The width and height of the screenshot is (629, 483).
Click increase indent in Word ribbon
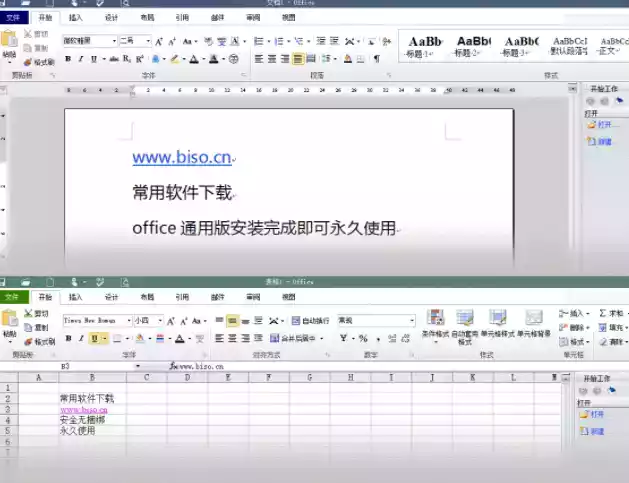pos(334,41)
